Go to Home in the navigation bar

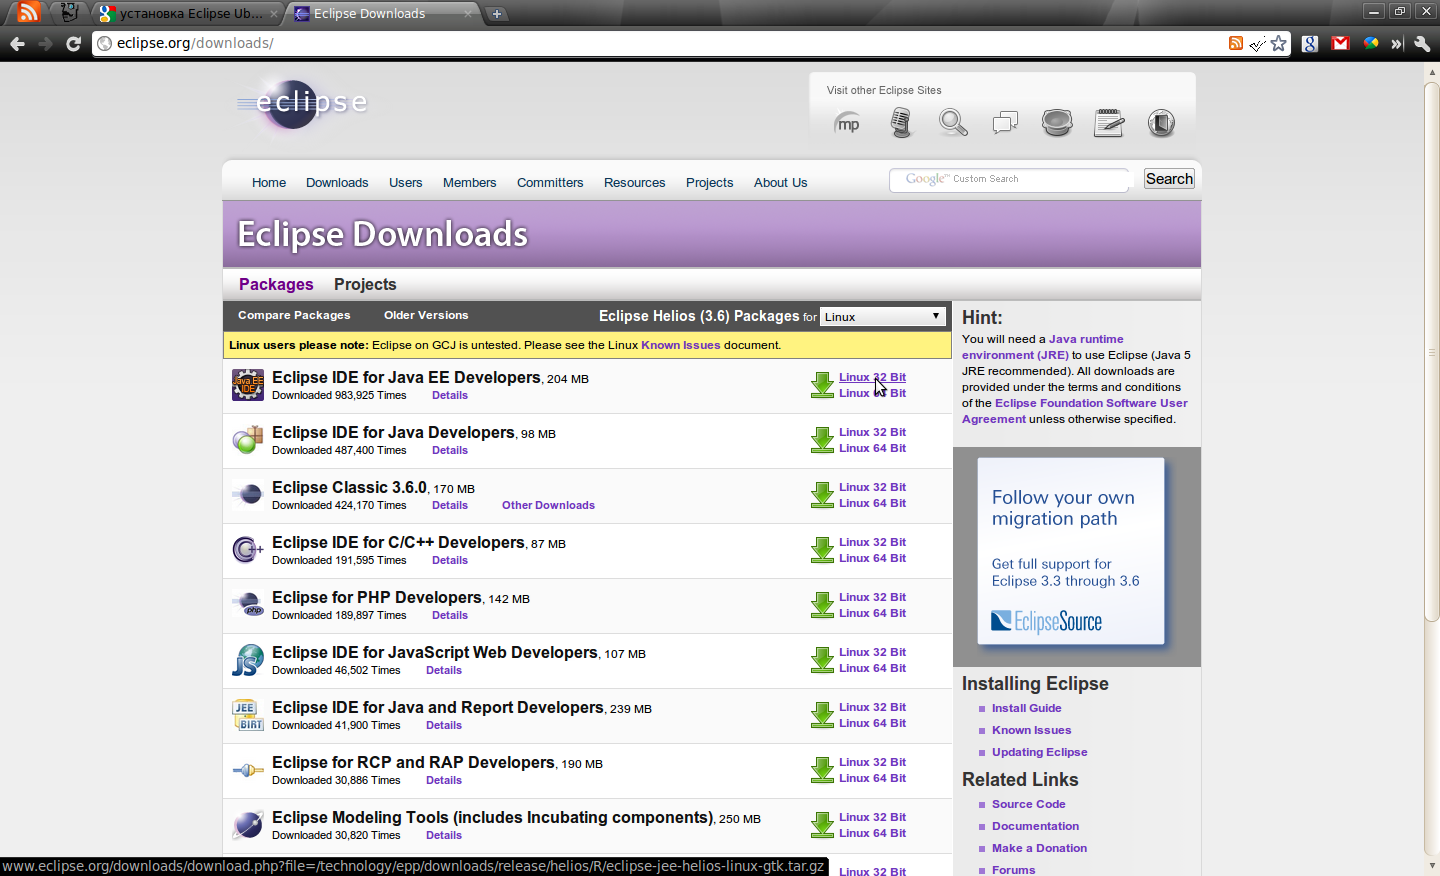click(x=269, y=183)
